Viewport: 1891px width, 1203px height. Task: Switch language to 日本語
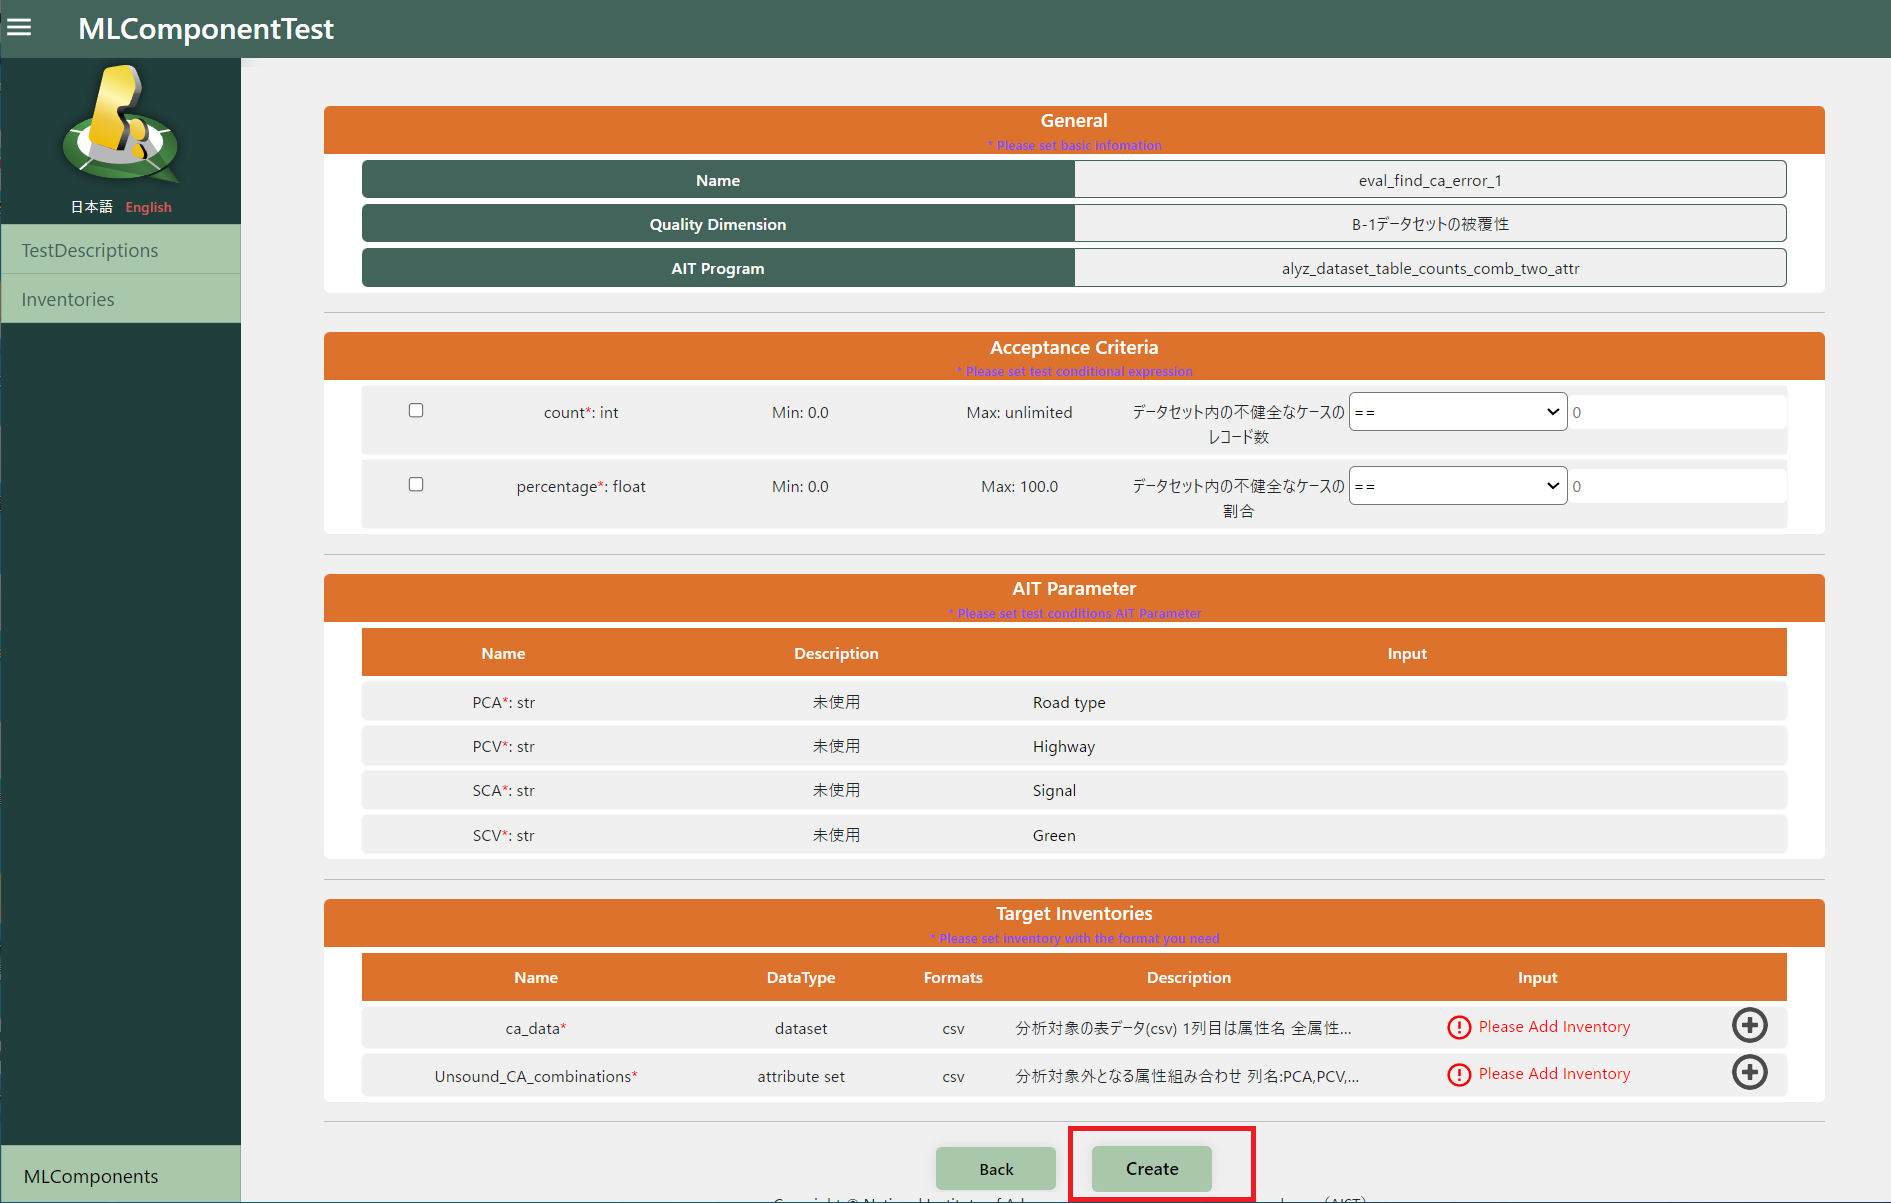click(91, 207)
